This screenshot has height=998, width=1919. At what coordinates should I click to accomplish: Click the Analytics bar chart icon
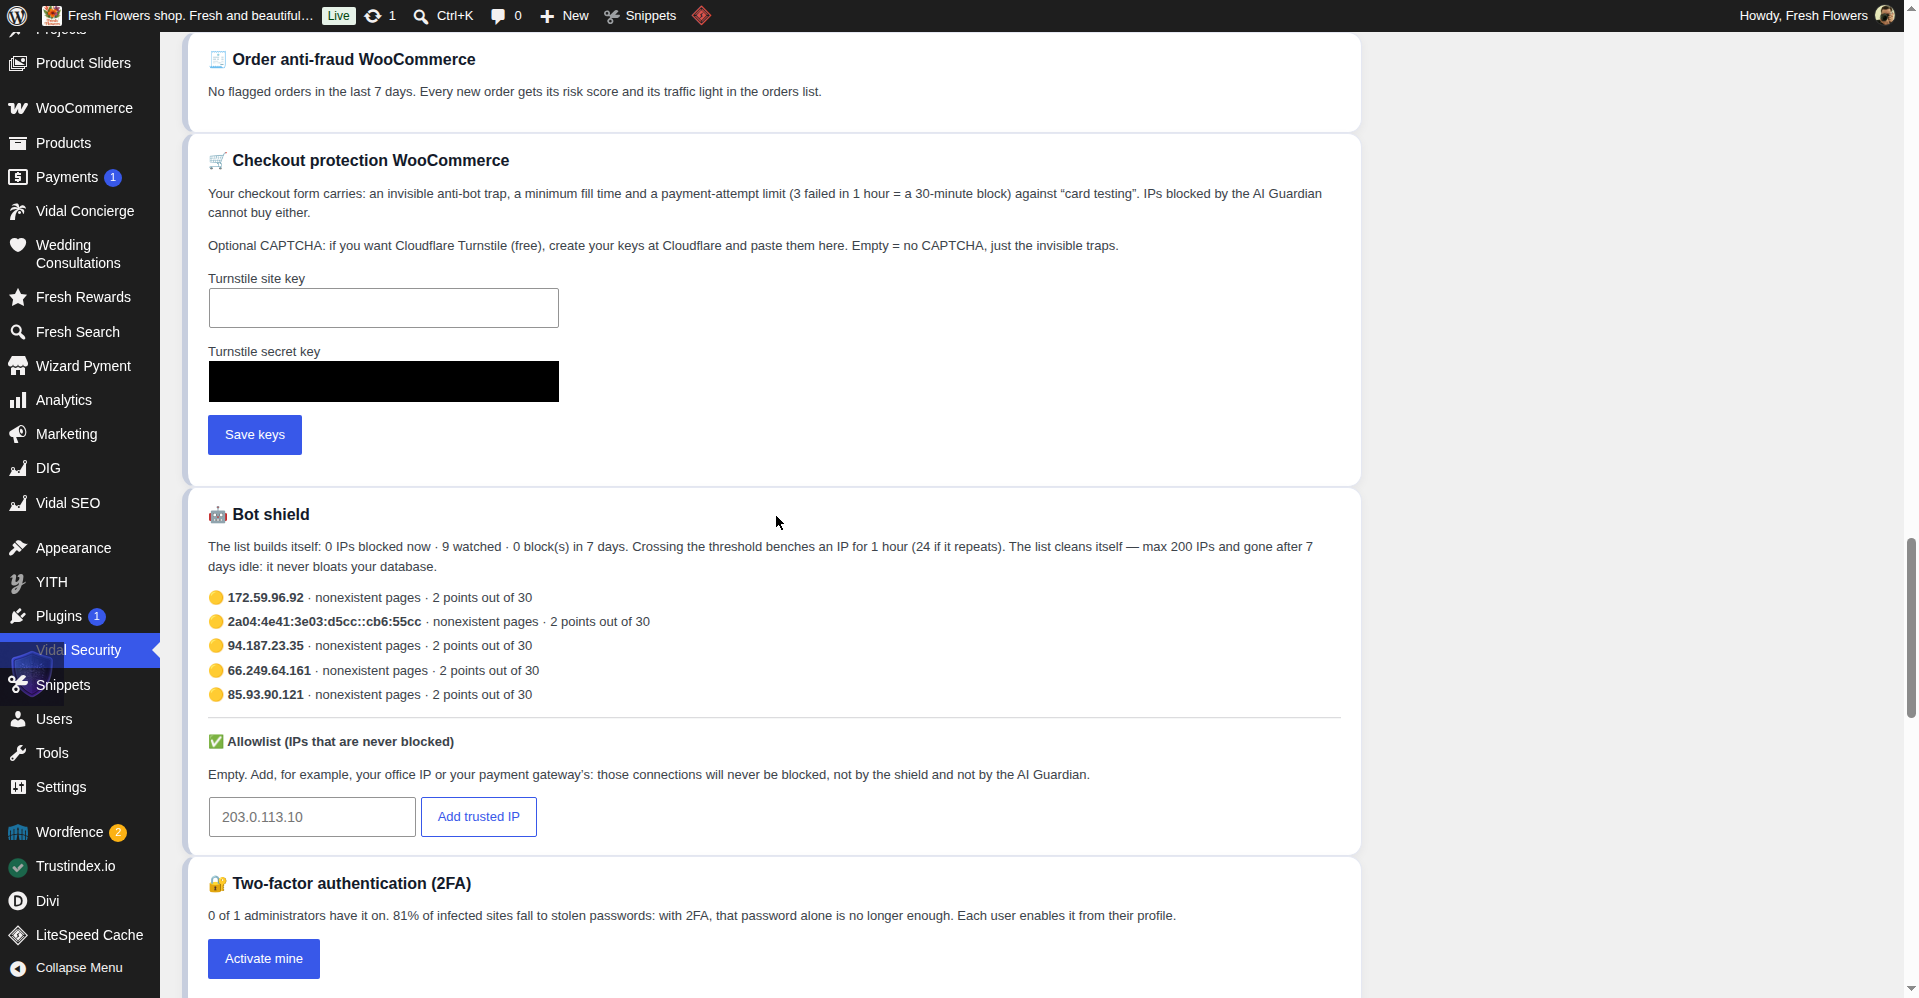point(18,400)
